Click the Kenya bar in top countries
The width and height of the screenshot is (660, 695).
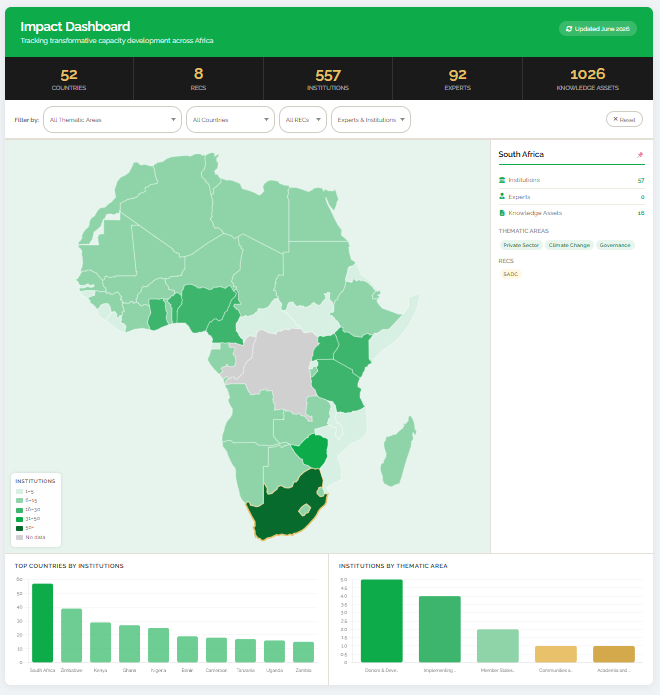coord(101,642)
